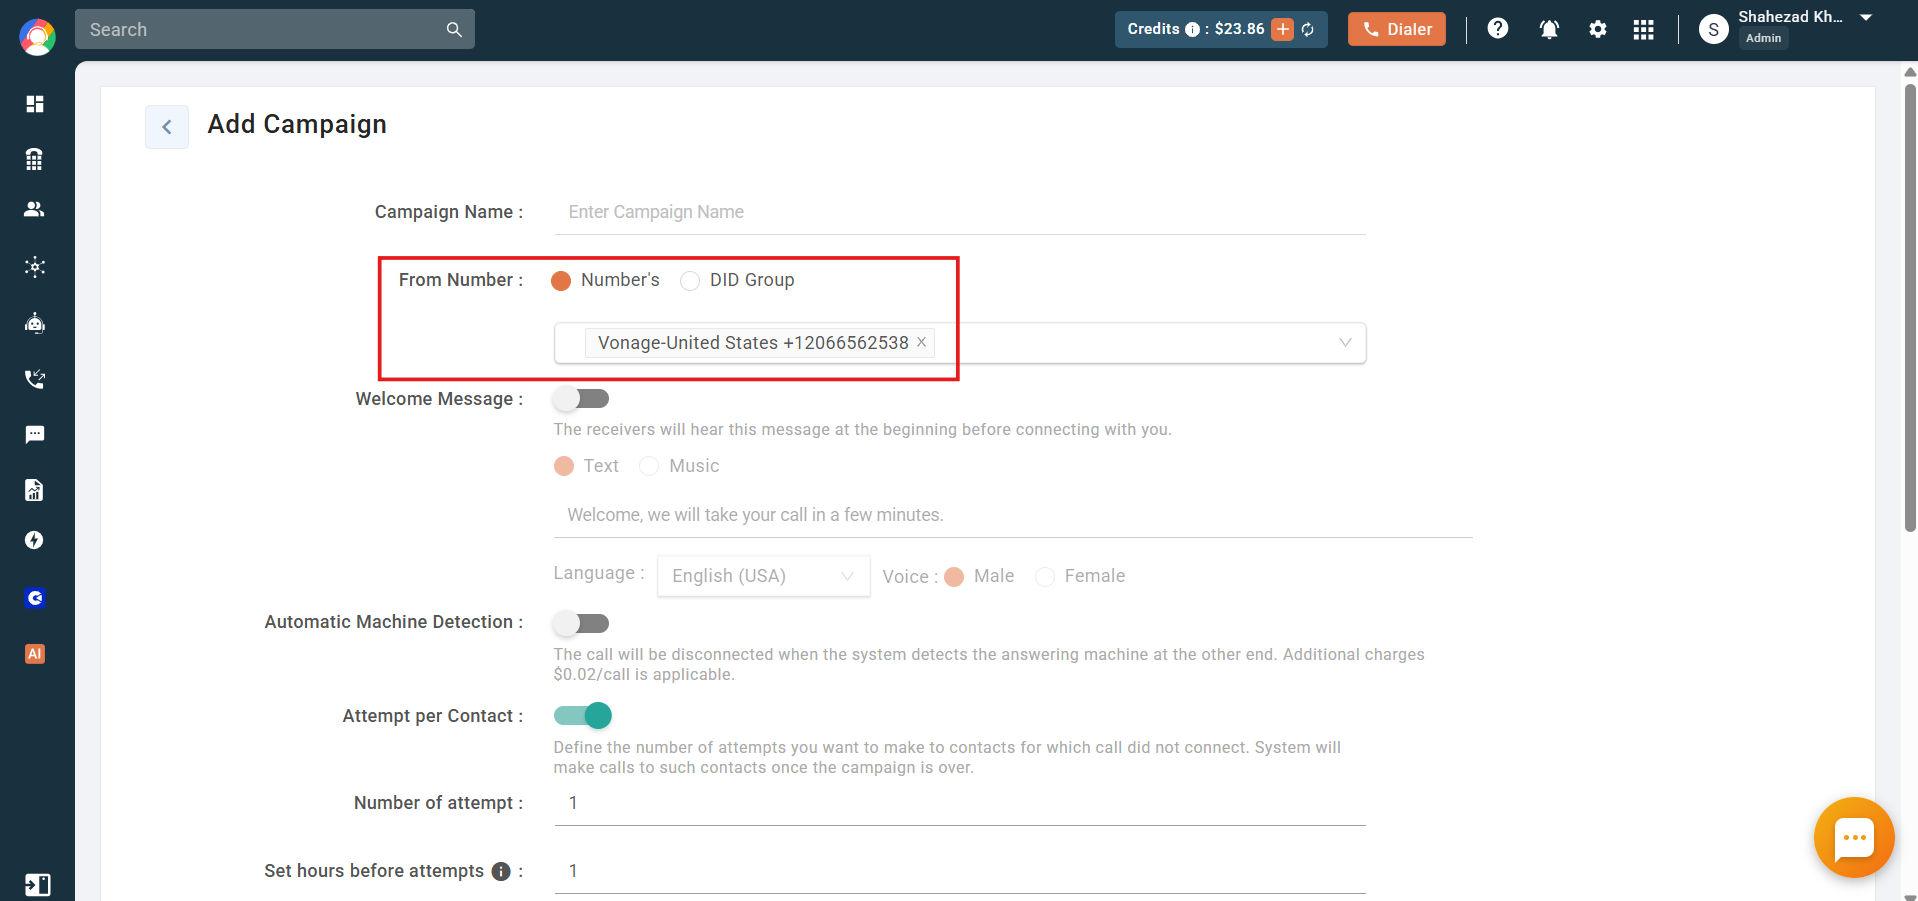Expand the From Number dropdown arrow

point(1345,343)
